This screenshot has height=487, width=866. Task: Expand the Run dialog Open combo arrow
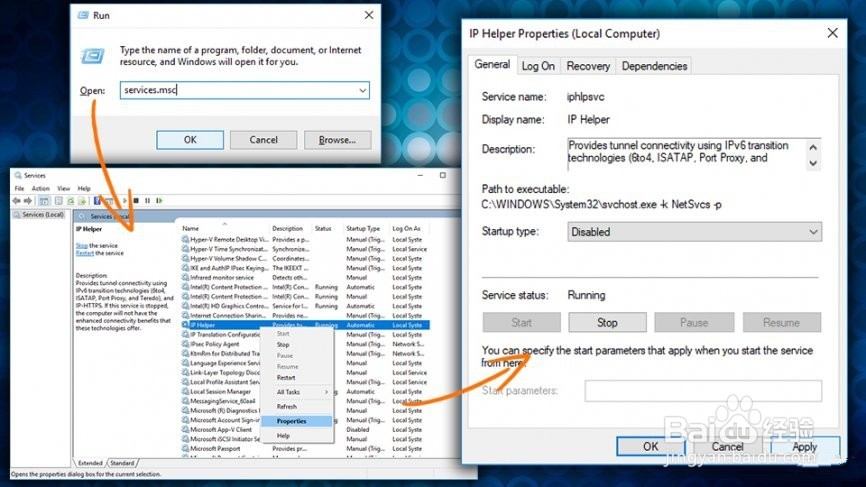362,90
